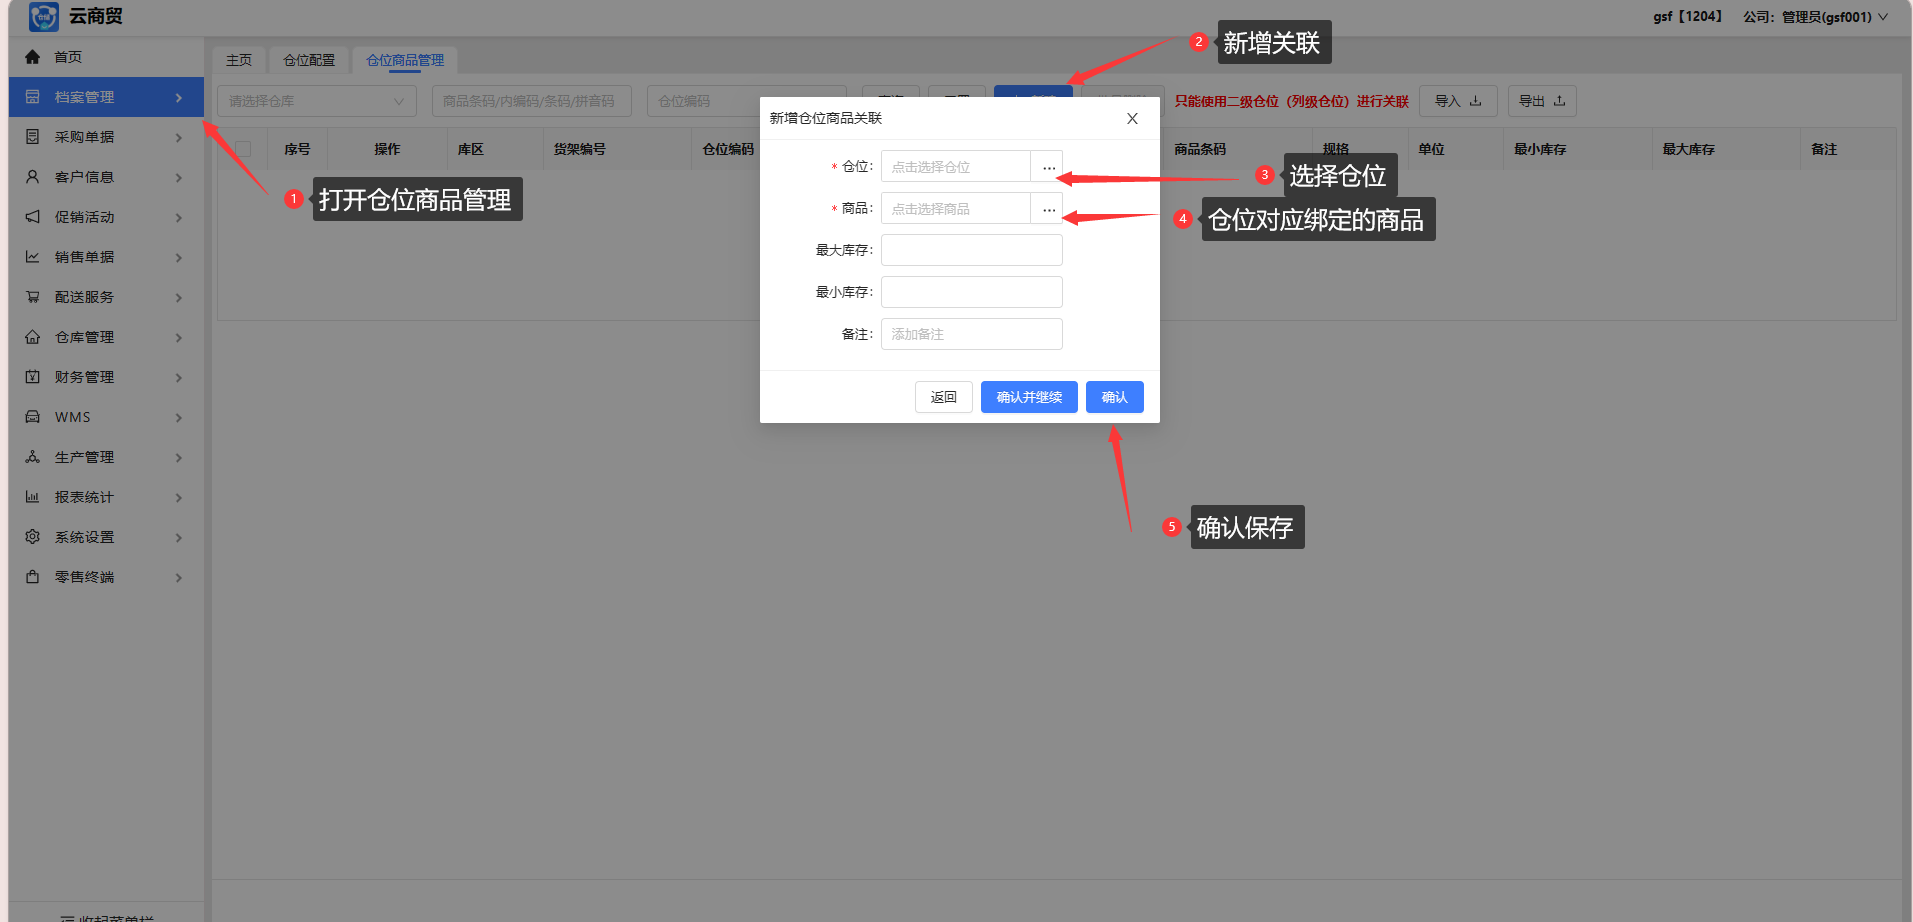This screenshot has width=1913, height=922.
Task: Click the 仓库管理 warehouse icon
Action: coord(32,337)
